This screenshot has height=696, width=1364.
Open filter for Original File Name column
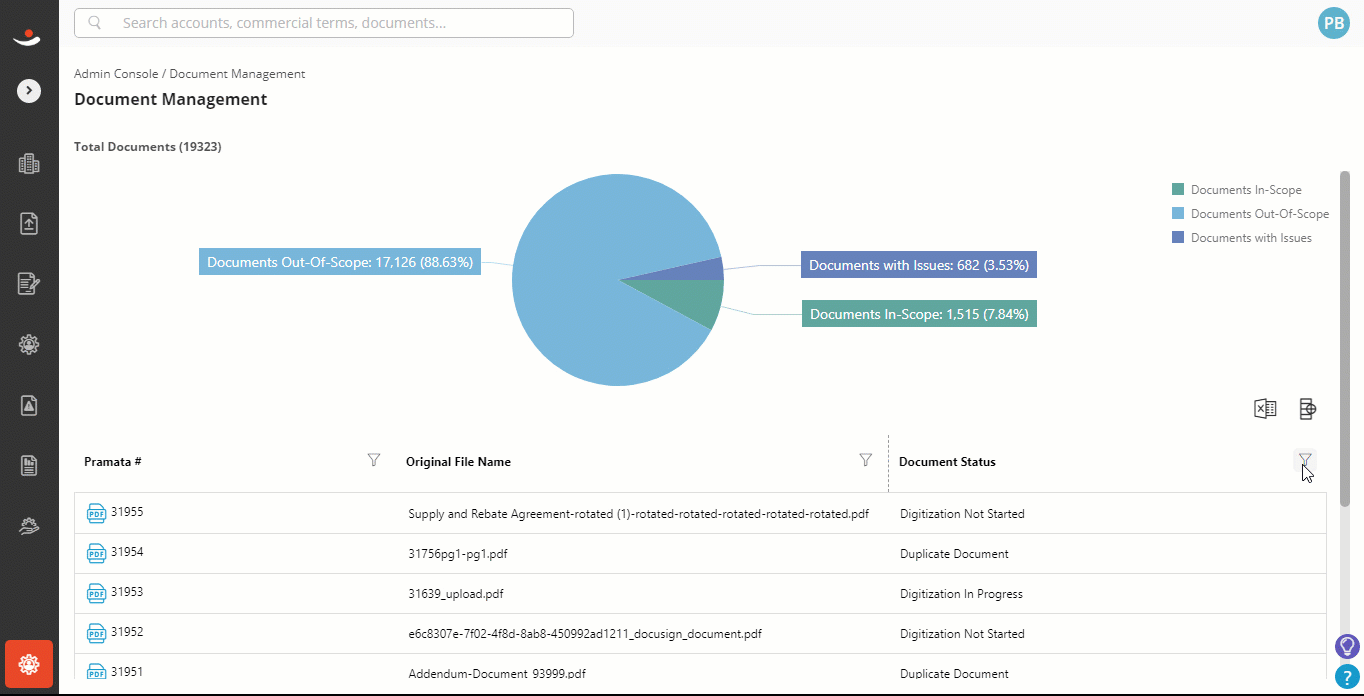pyautogui.click(x=866, y=460)
